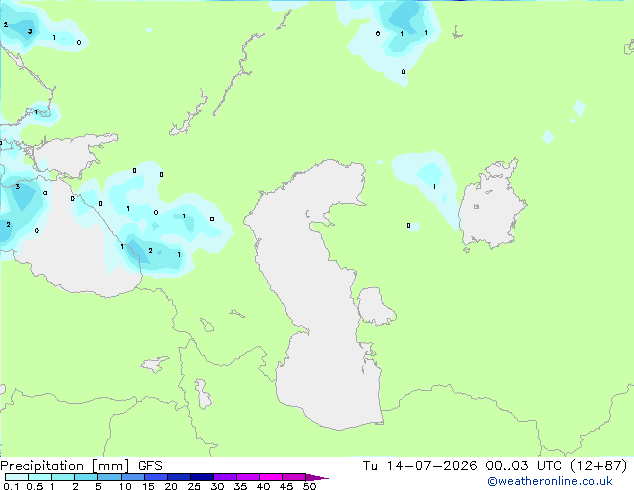634x490 pixels.
Task: Click the date text 'Tu 14-07-2026'
Action: click(420, 466)
